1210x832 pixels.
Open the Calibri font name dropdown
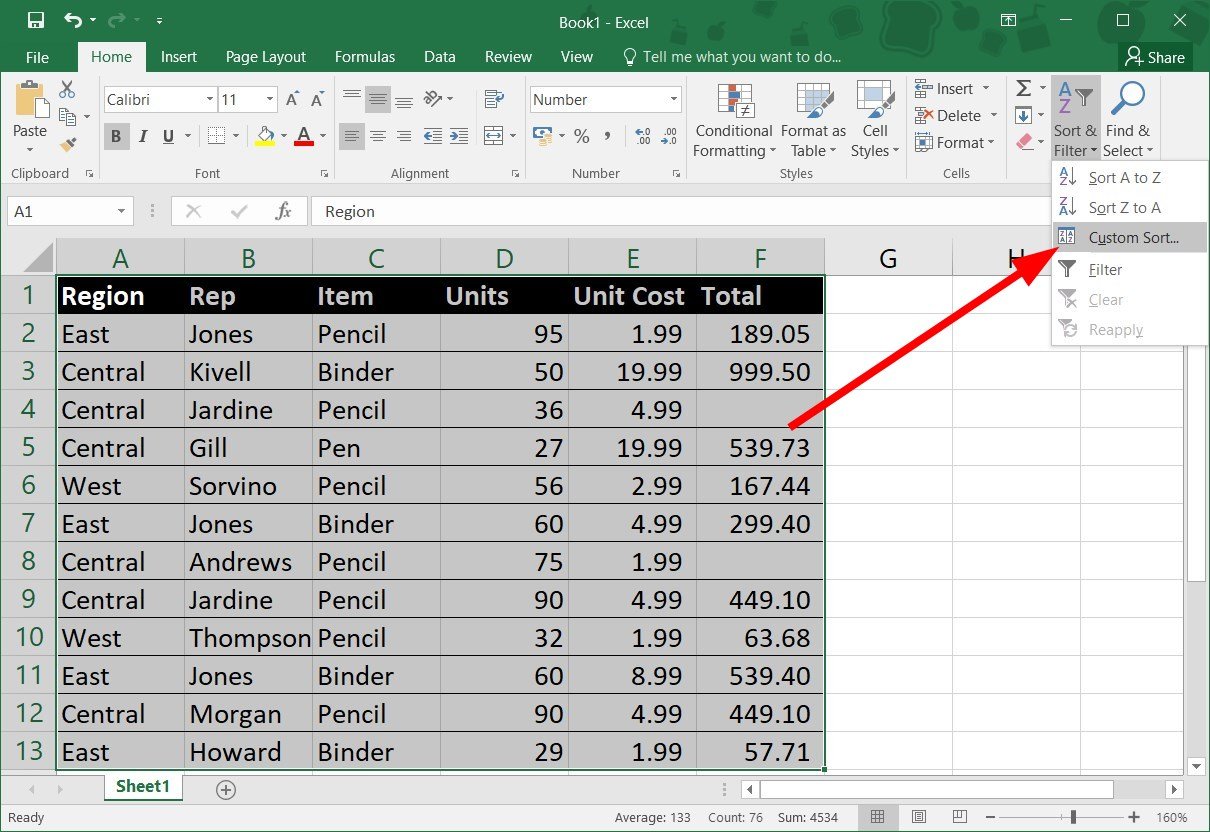pyautogui.click(x=210, y=99)
